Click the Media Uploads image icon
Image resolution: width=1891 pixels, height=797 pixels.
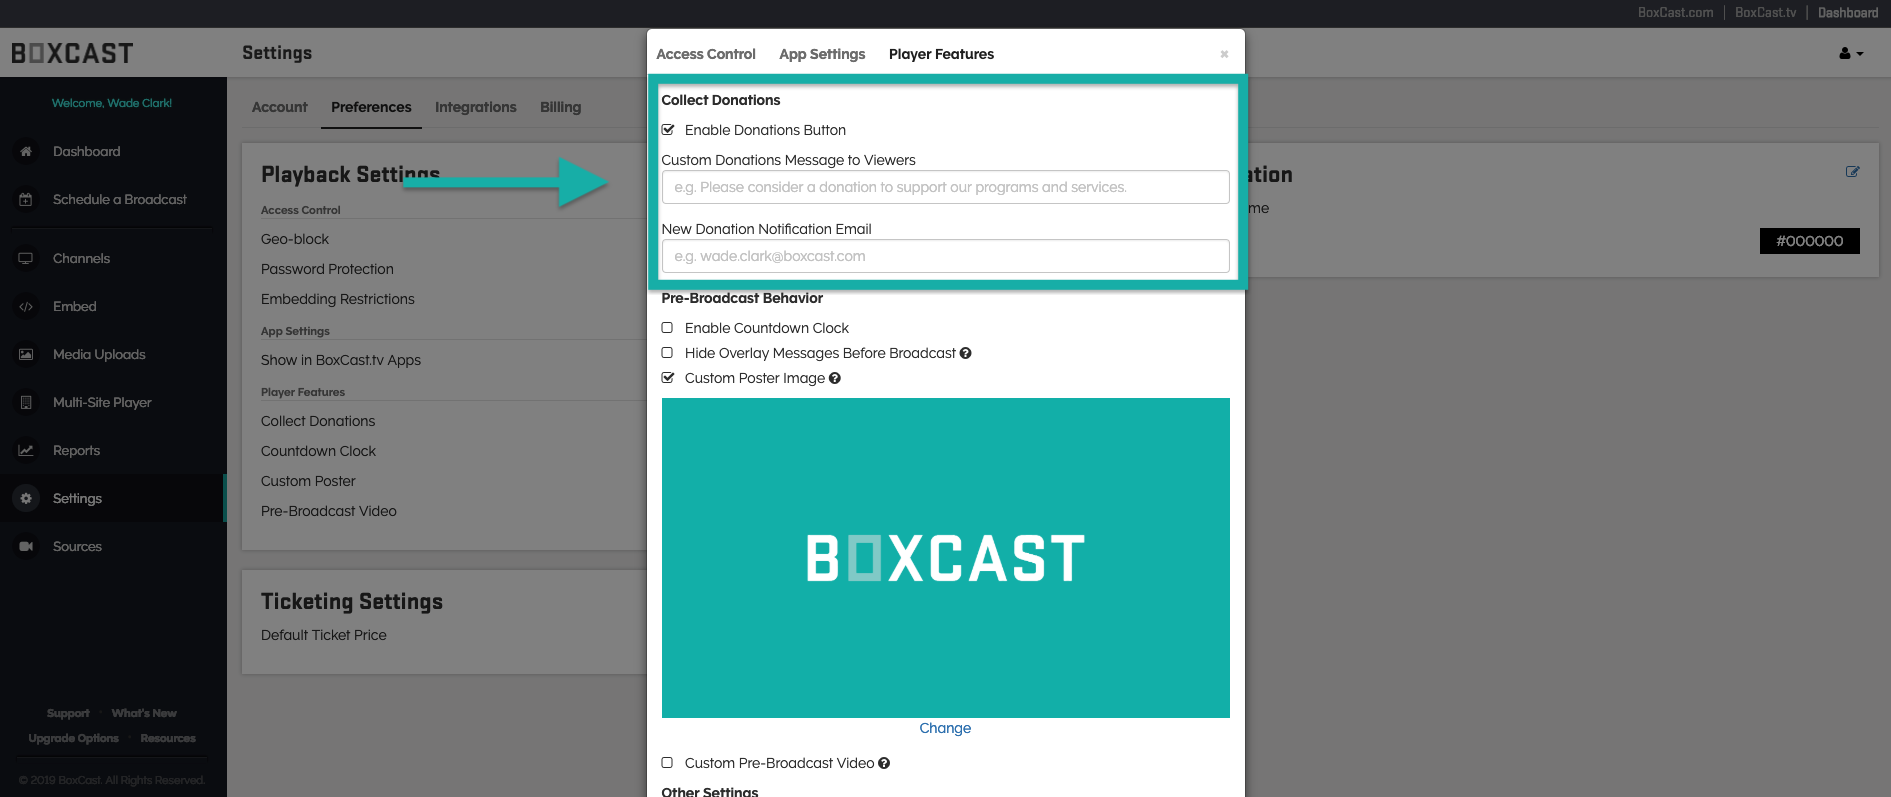tap(26, 355)
